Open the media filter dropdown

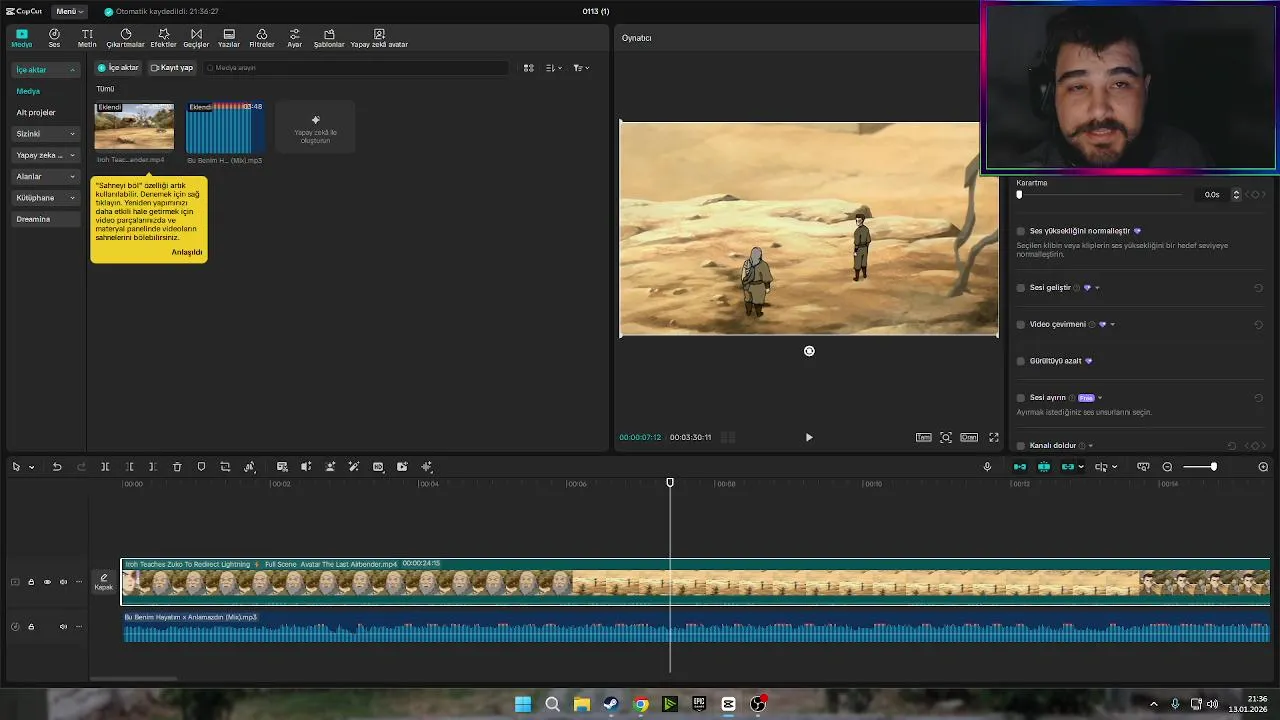(581, 68)
